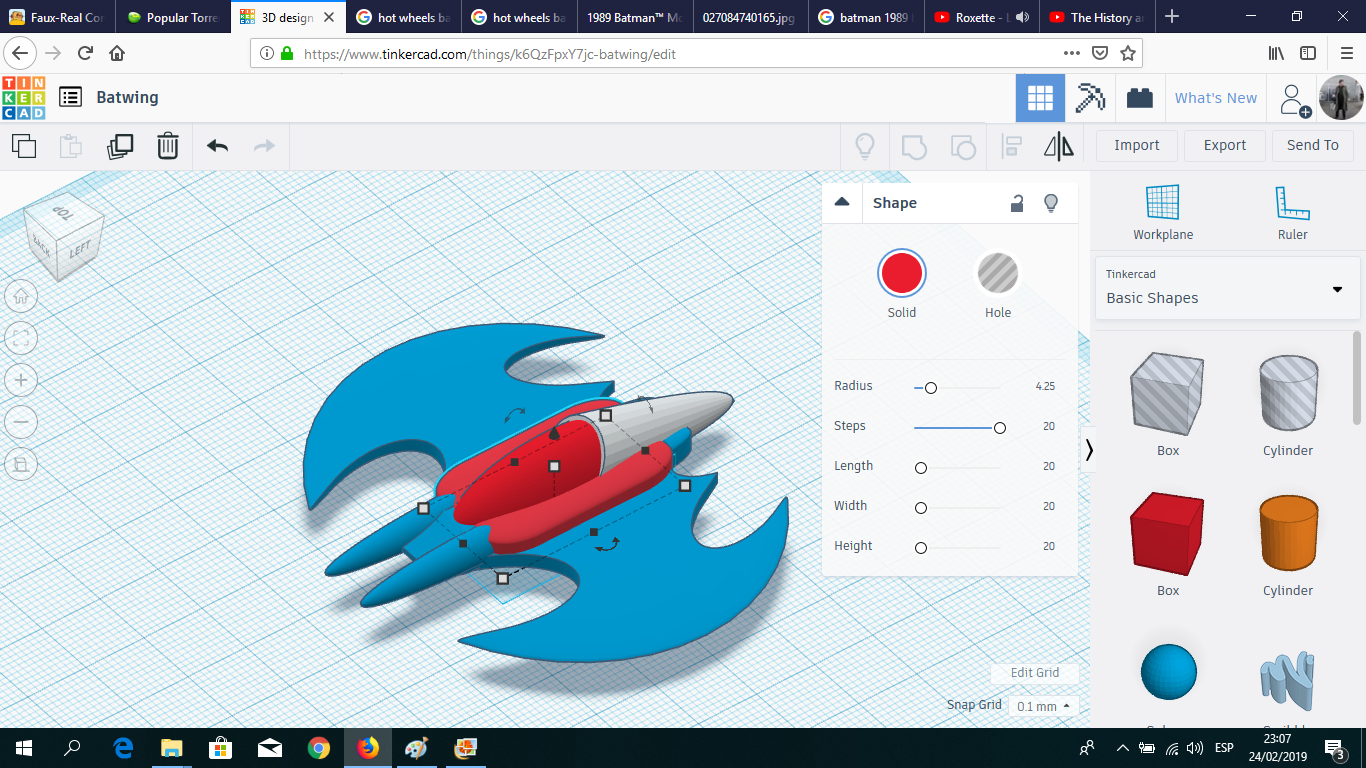Delete selection with the trash icon
This screenshot has width=1366, height=768.
coord(167,146)
